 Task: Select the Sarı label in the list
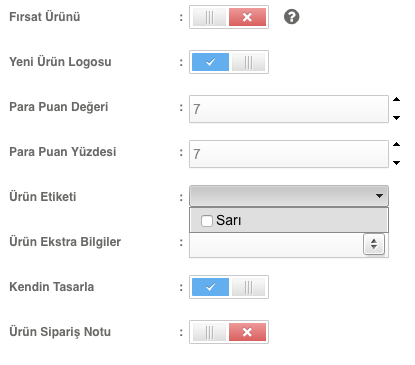coord(228,220)
